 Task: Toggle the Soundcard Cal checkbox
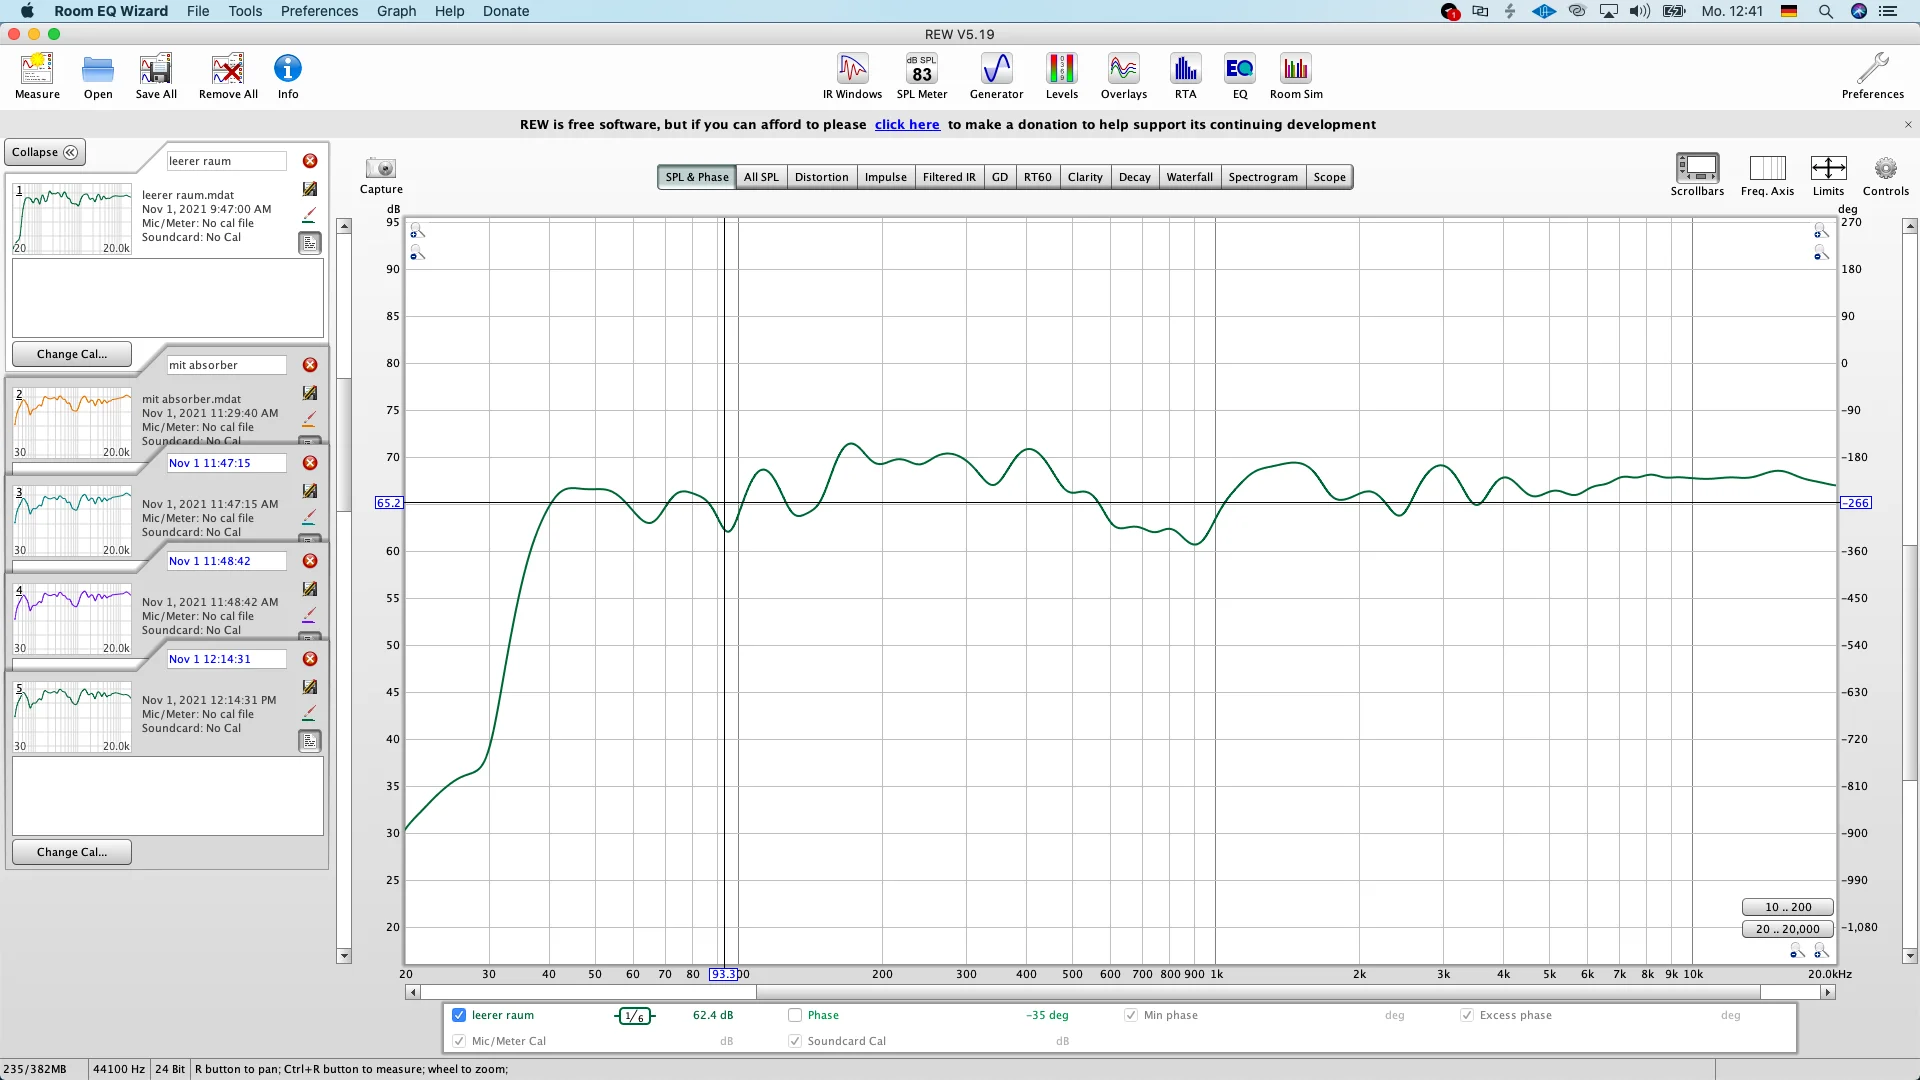click(795, 1041)
